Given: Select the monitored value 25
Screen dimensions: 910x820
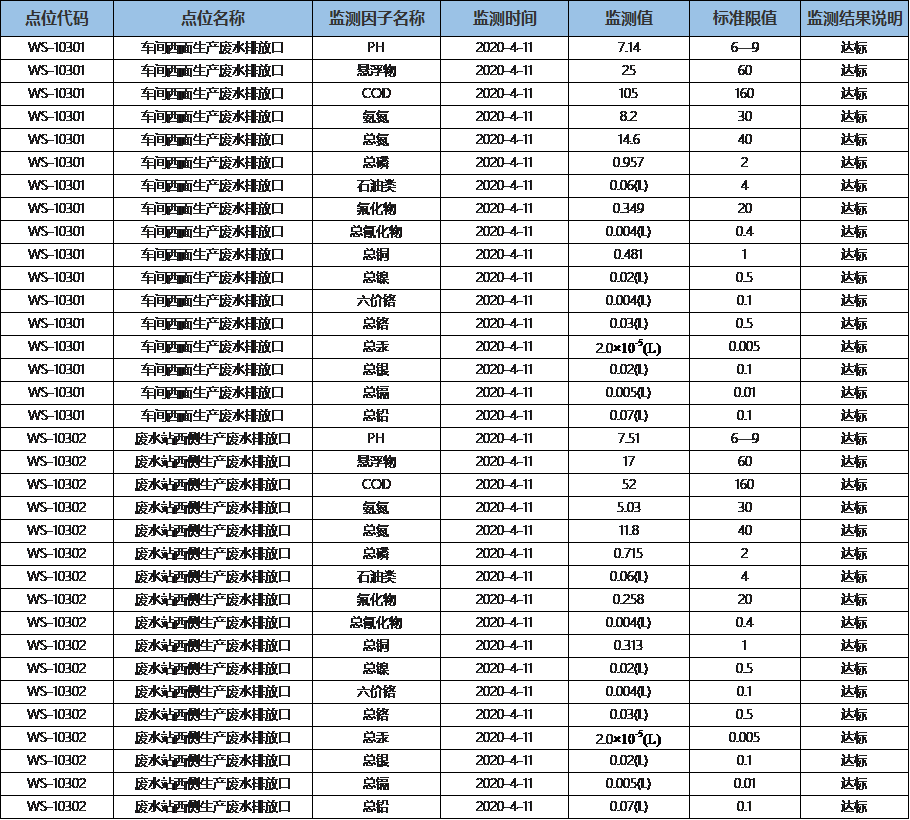Looking at the screenshot, I should pyautogui.click(x=629, y=71).
